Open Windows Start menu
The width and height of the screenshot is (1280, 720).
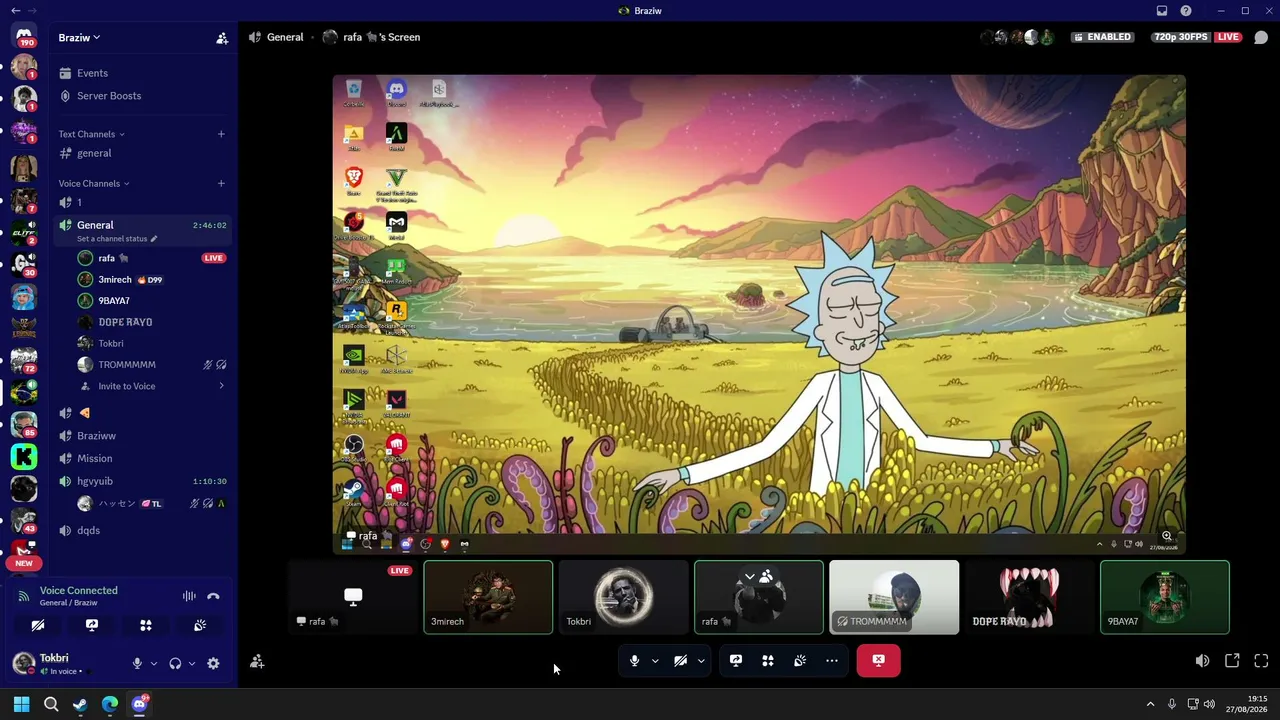point(21,705)
